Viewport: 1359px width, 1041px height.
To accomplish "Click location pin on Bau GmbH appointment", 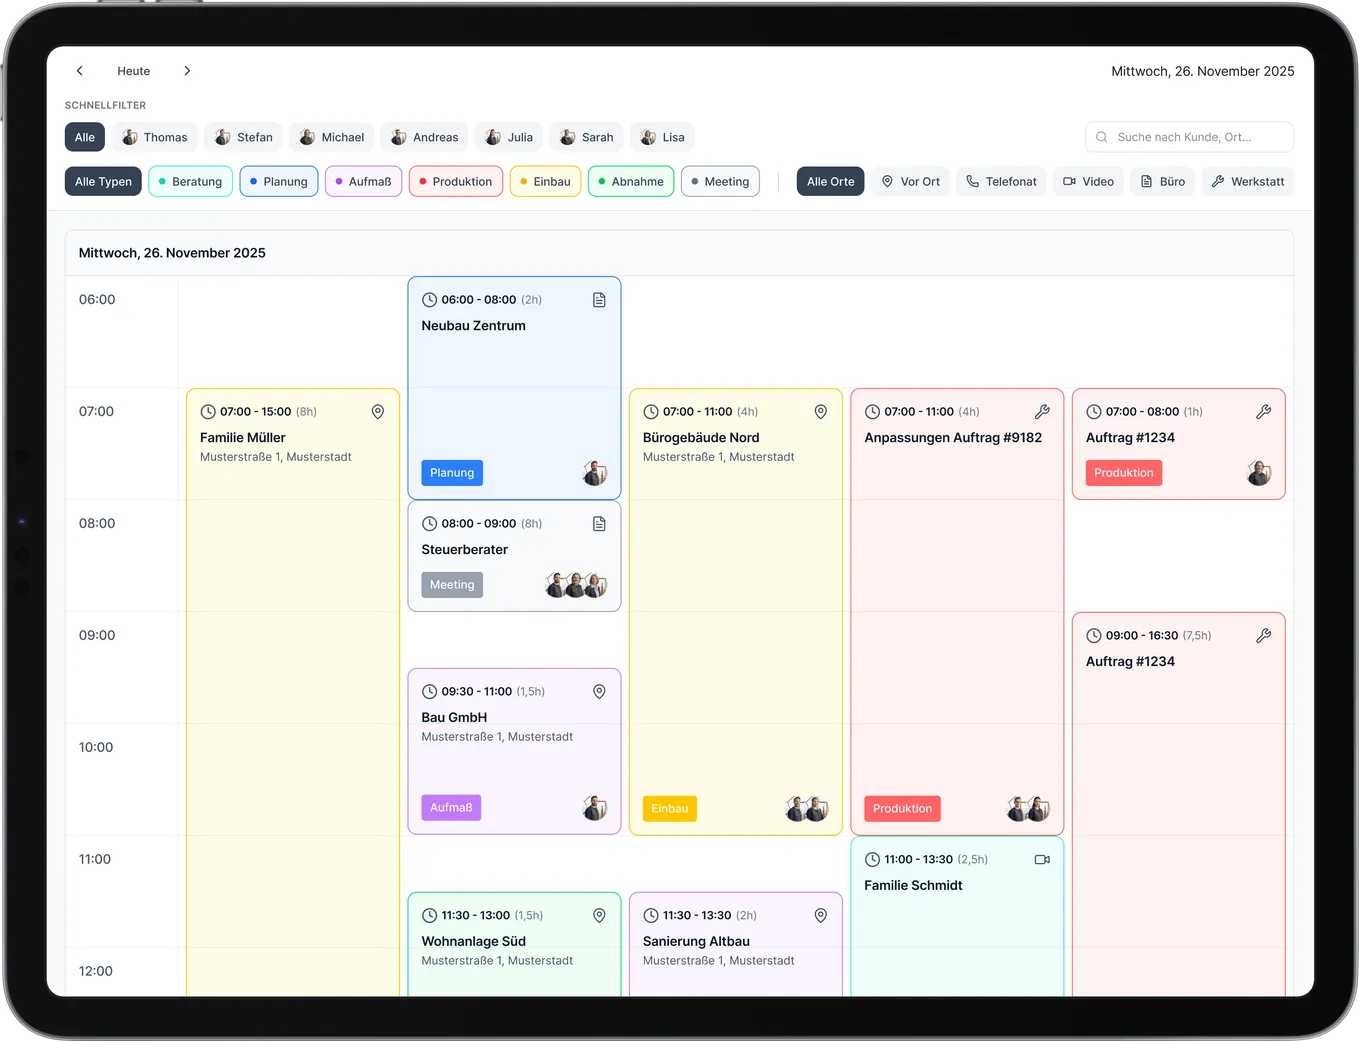I will [x=599, y=692].
